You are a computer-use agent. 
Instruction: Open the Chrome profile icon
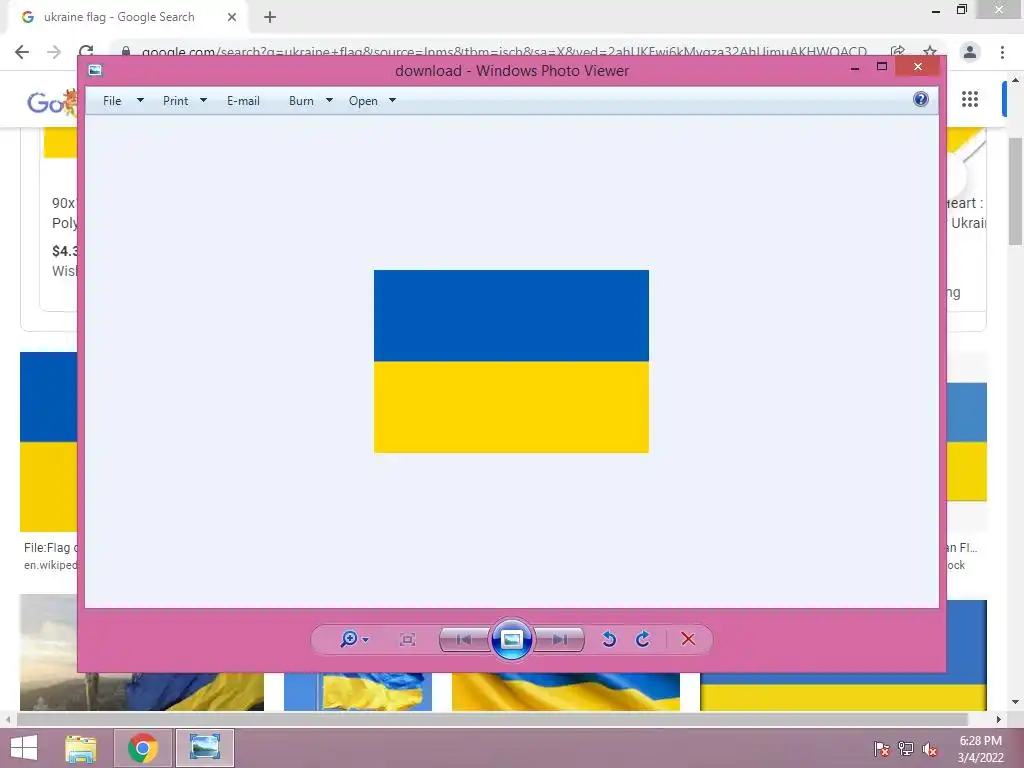(x=970, y=52)
